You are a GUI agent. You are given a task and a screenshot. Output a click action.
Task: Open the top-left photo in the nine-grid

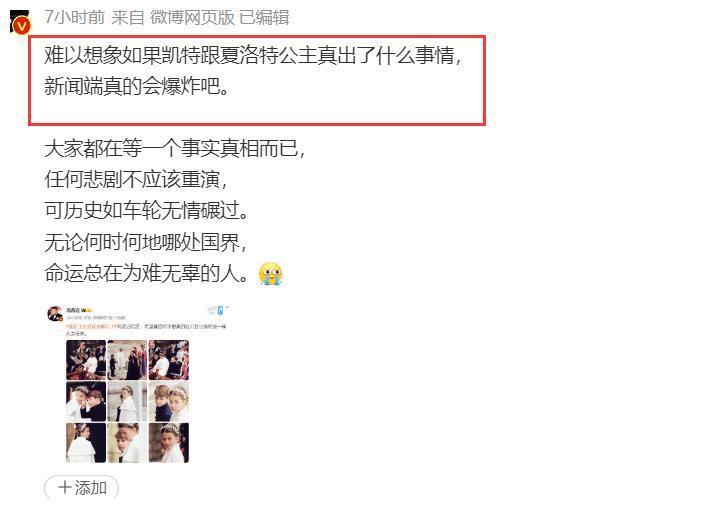coord(86,360)
